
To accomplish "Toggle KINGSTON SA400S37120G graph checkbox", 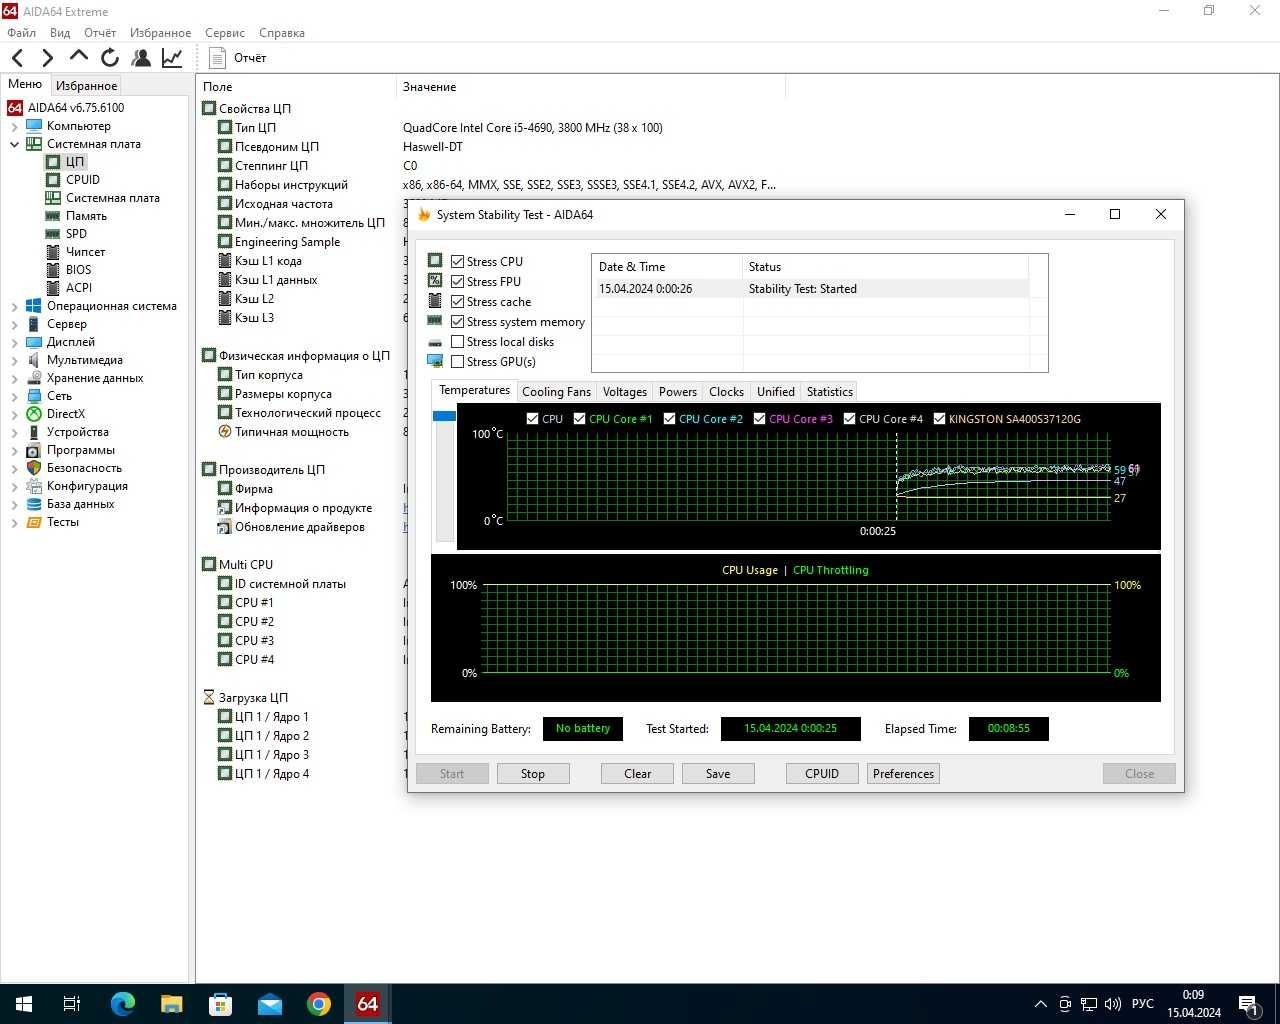I will pyautogui.click(x=939, y=419).
